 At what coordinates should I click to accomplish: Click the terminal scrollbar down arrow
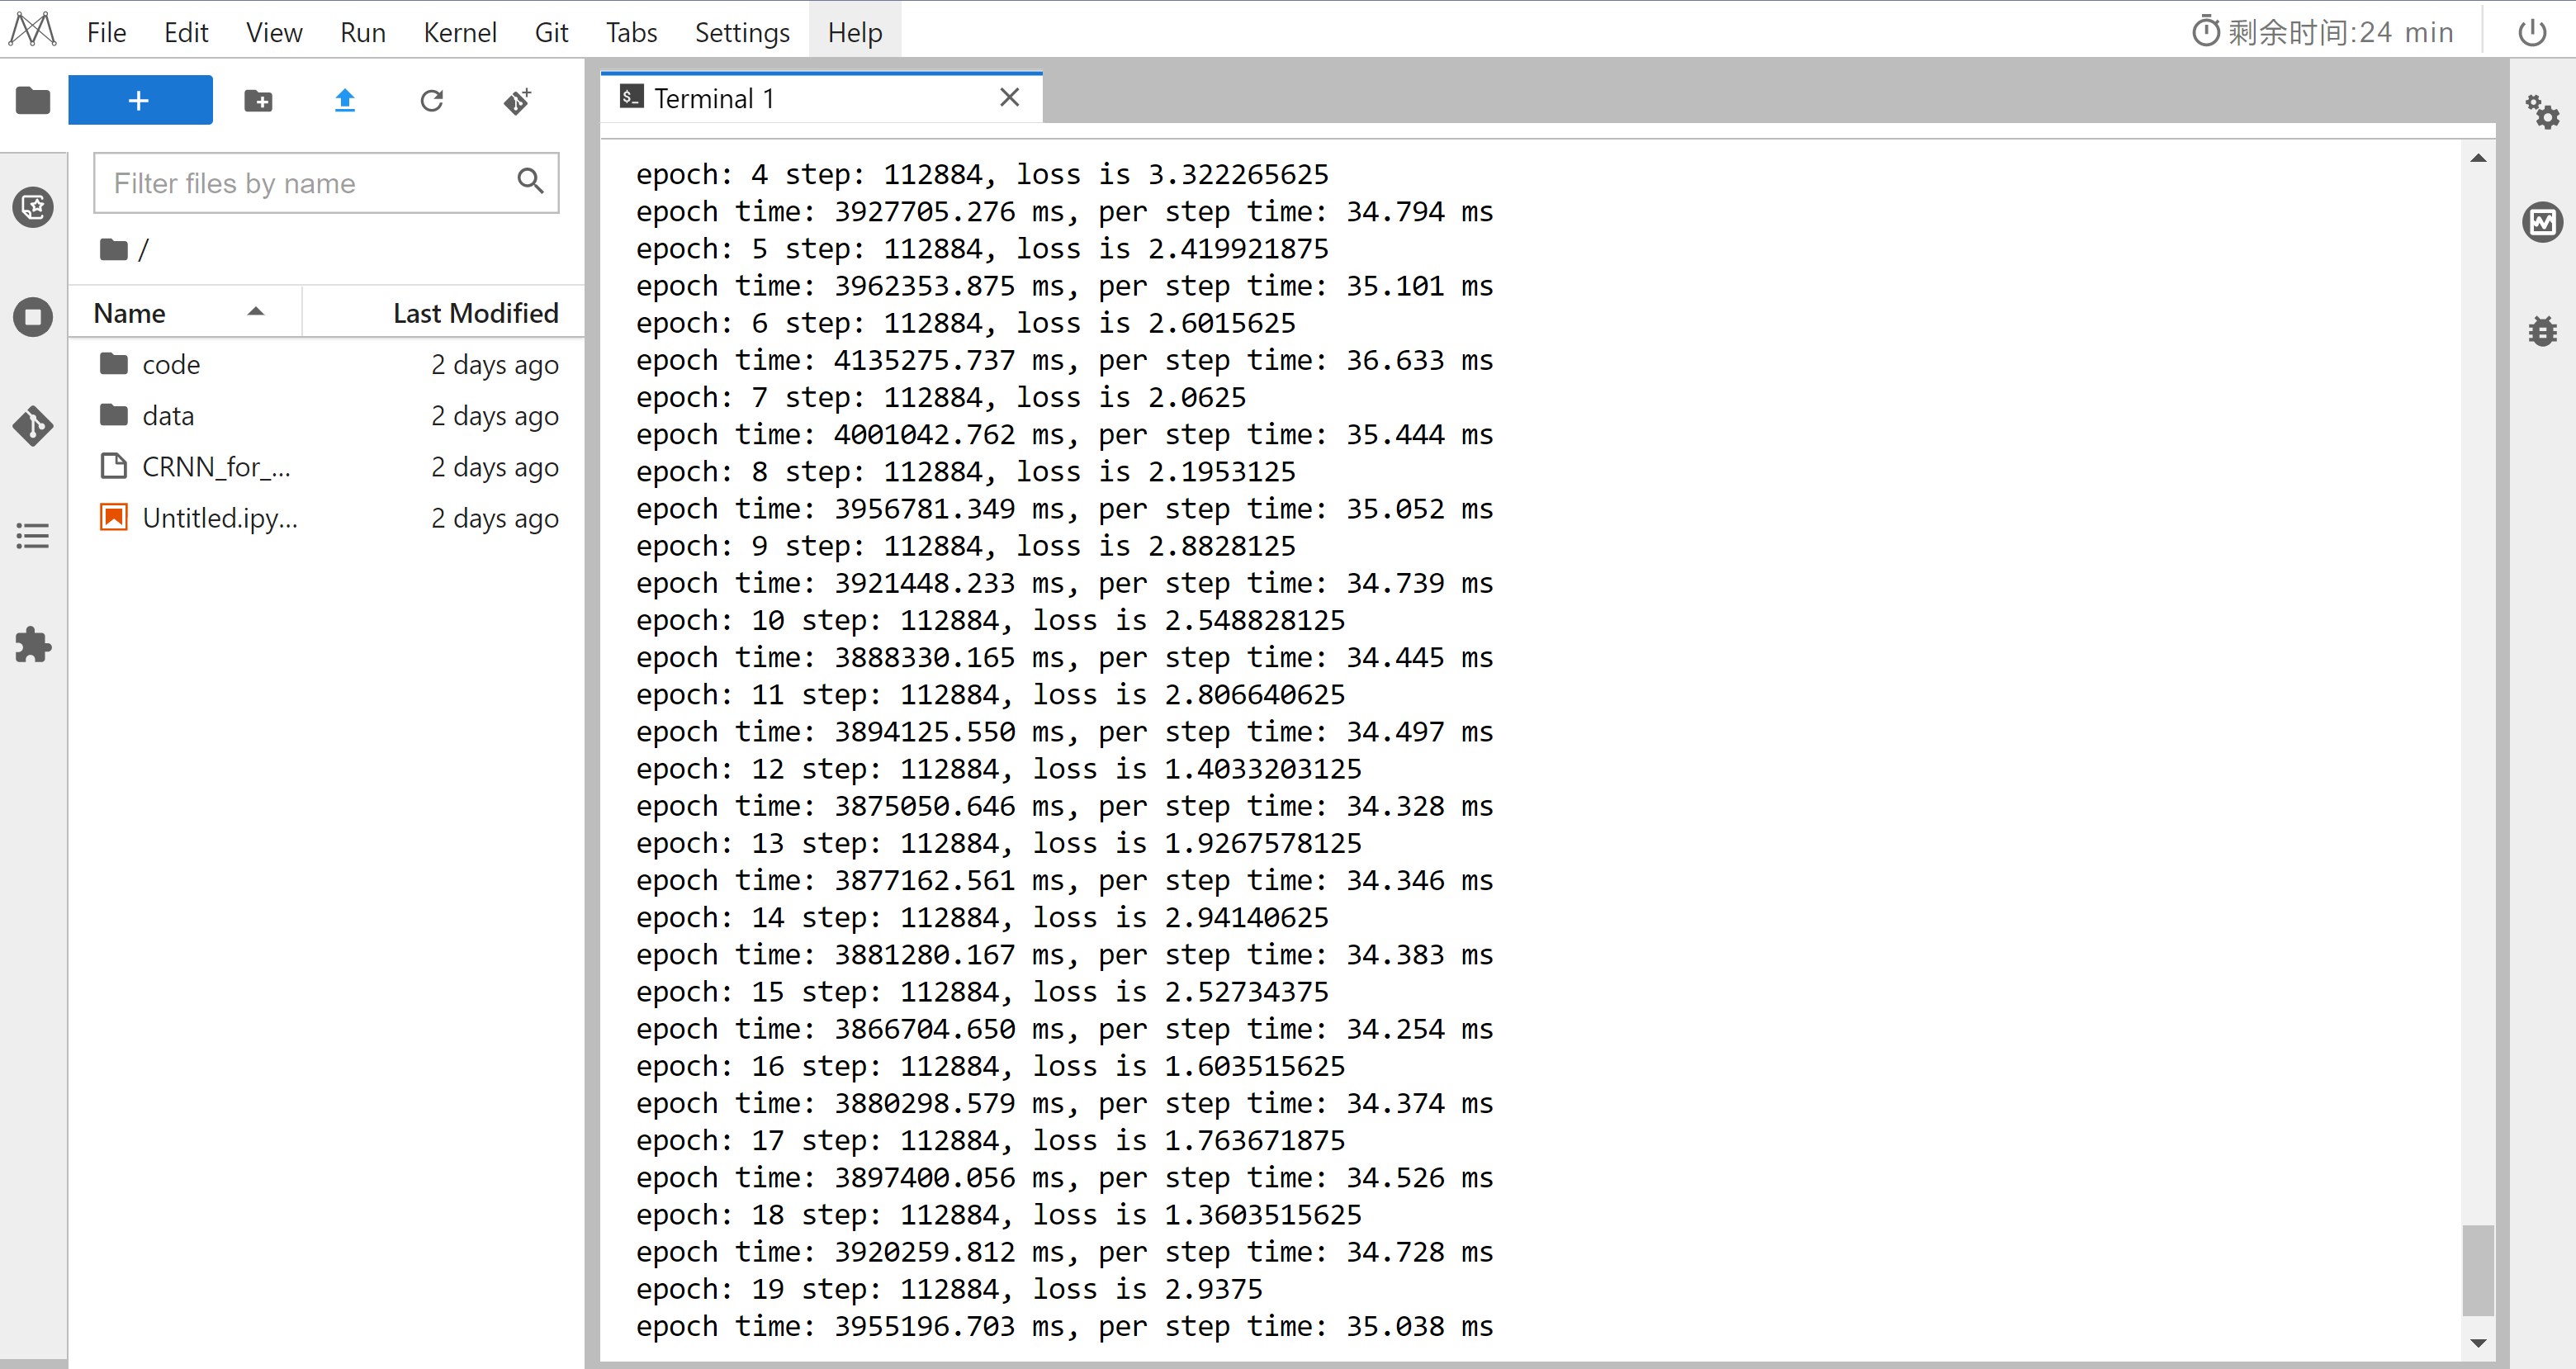[x=2478, y=1343]
